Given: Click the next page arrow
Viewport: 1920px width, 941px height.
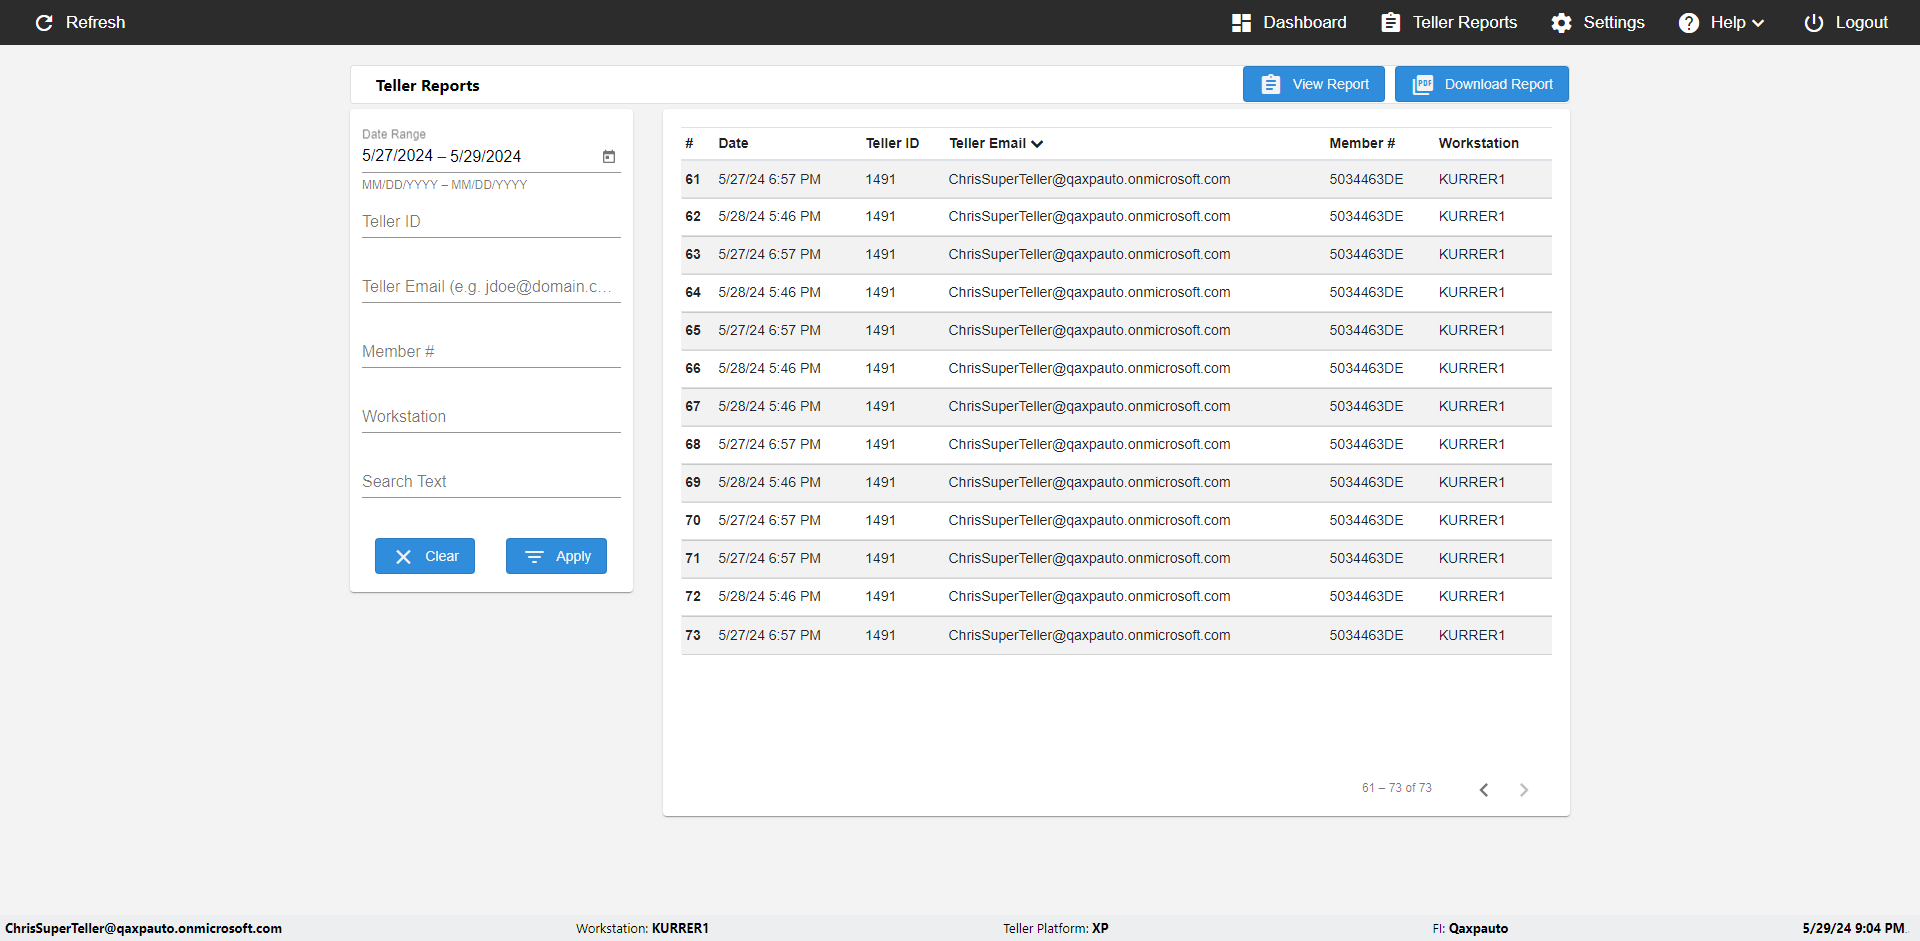Looking at the screenshot, I should click(1524, 790).
